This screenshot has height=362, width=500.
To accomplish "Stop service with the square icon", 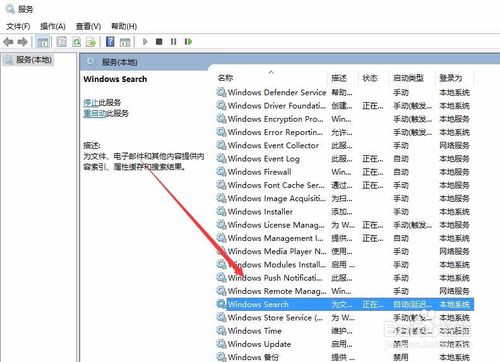I will pos(159,42).
